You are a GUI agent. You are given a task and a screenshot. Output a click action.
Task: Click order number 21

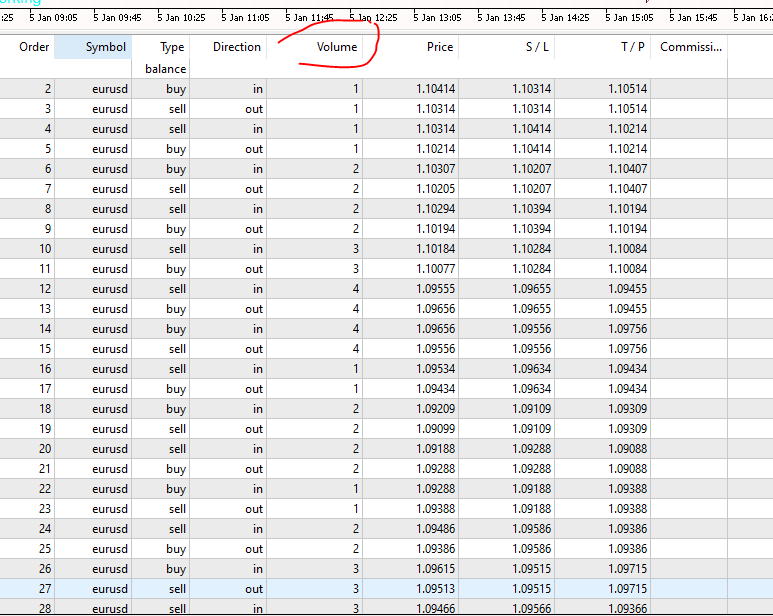(45, 469)
